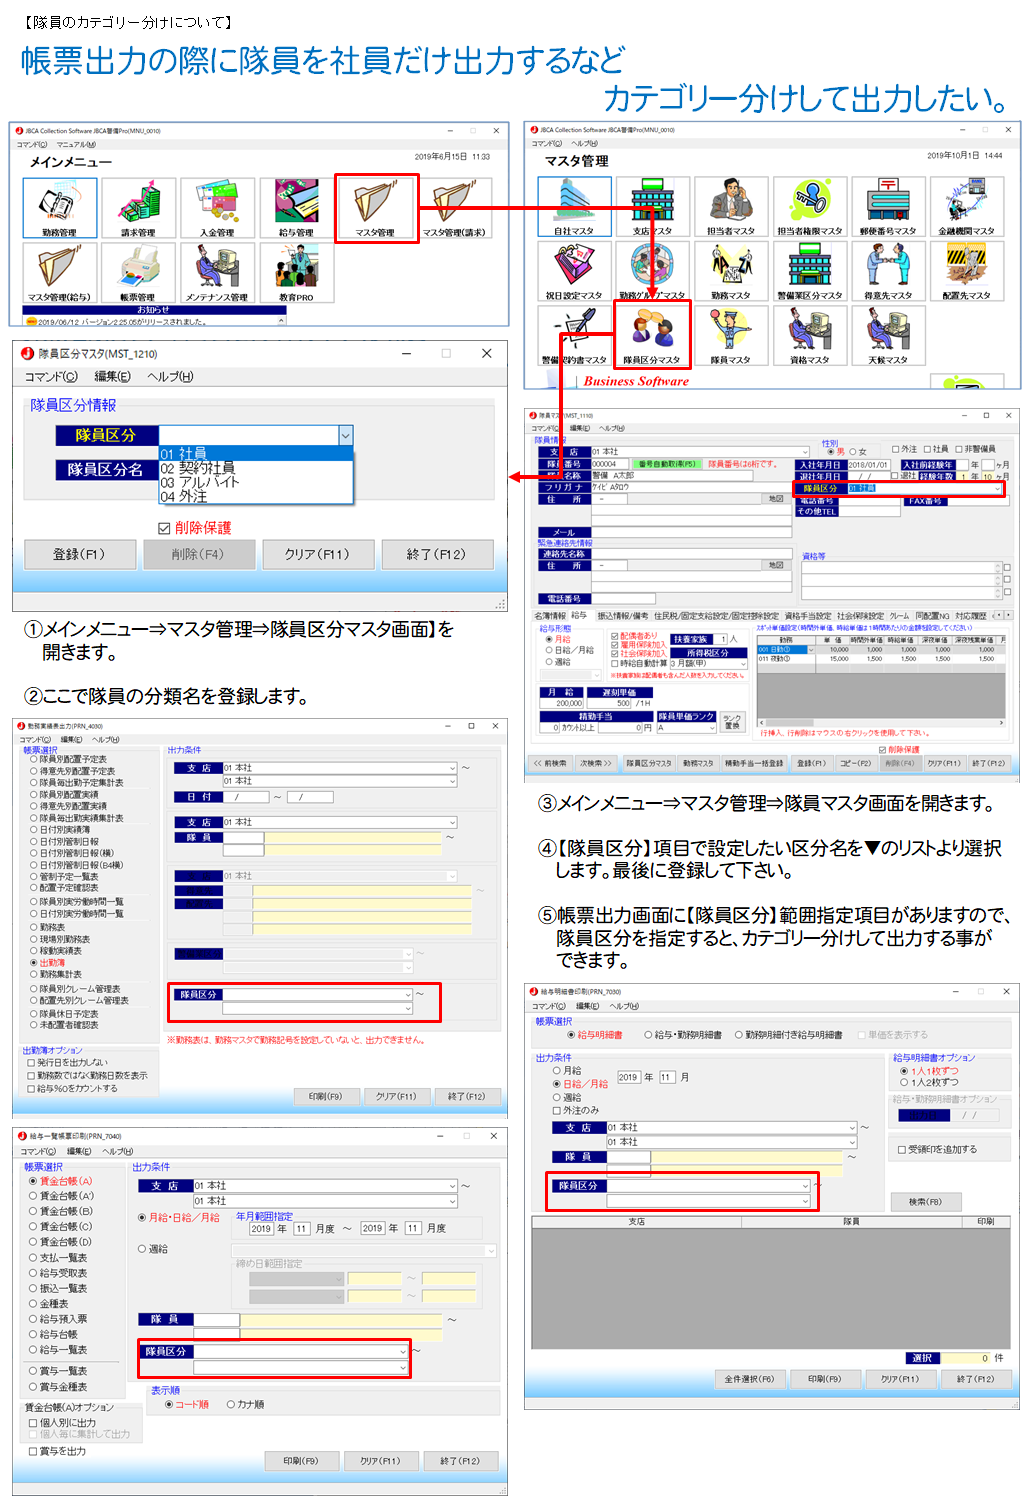Select the 1人2枚ずつ radio option
1029x1497 pixels.
pos(905,1082)
